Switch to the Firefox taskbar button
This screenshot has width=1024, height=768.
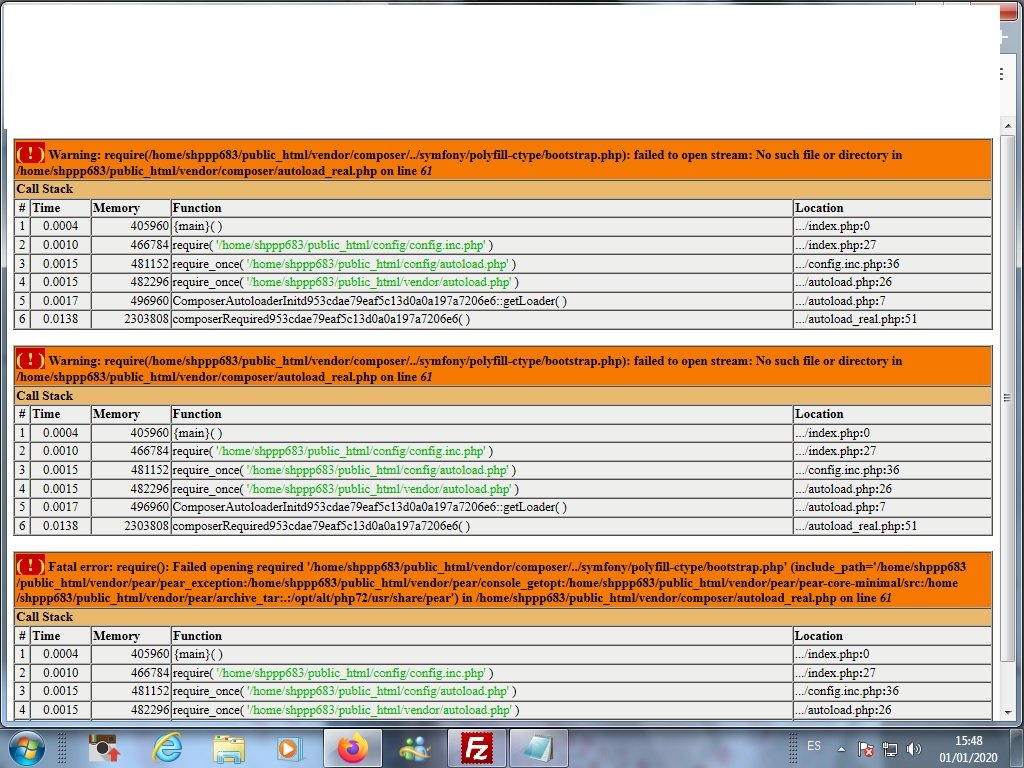(353, 748)
